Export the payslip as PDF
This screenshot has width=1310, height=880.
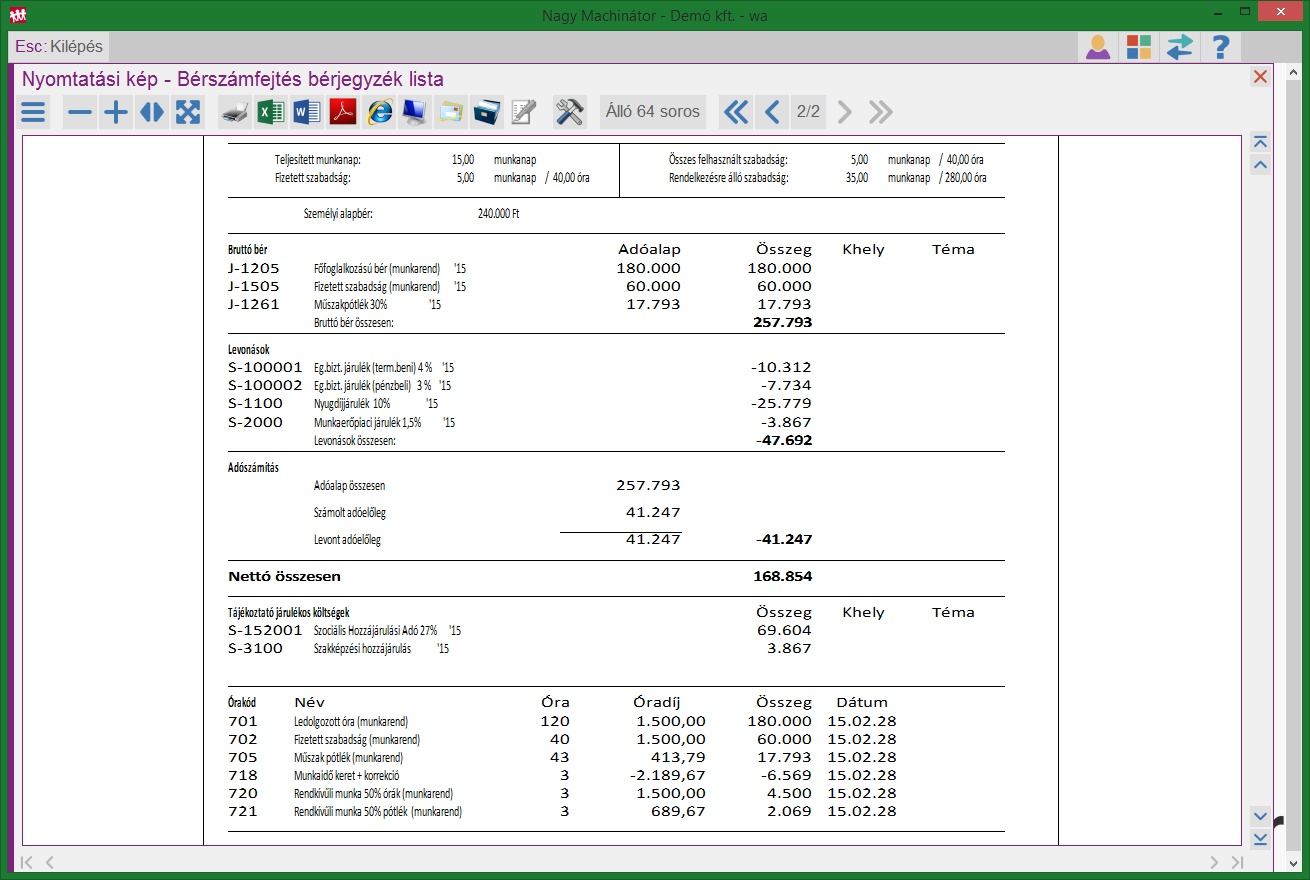click(344, 112)
